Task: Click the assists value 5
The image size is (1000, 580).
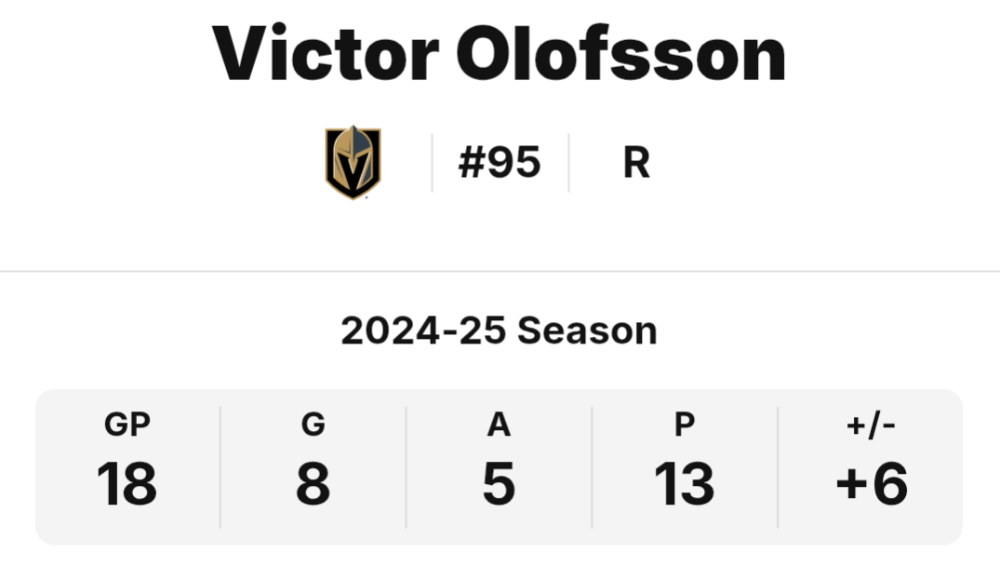Action: point(499,484)
